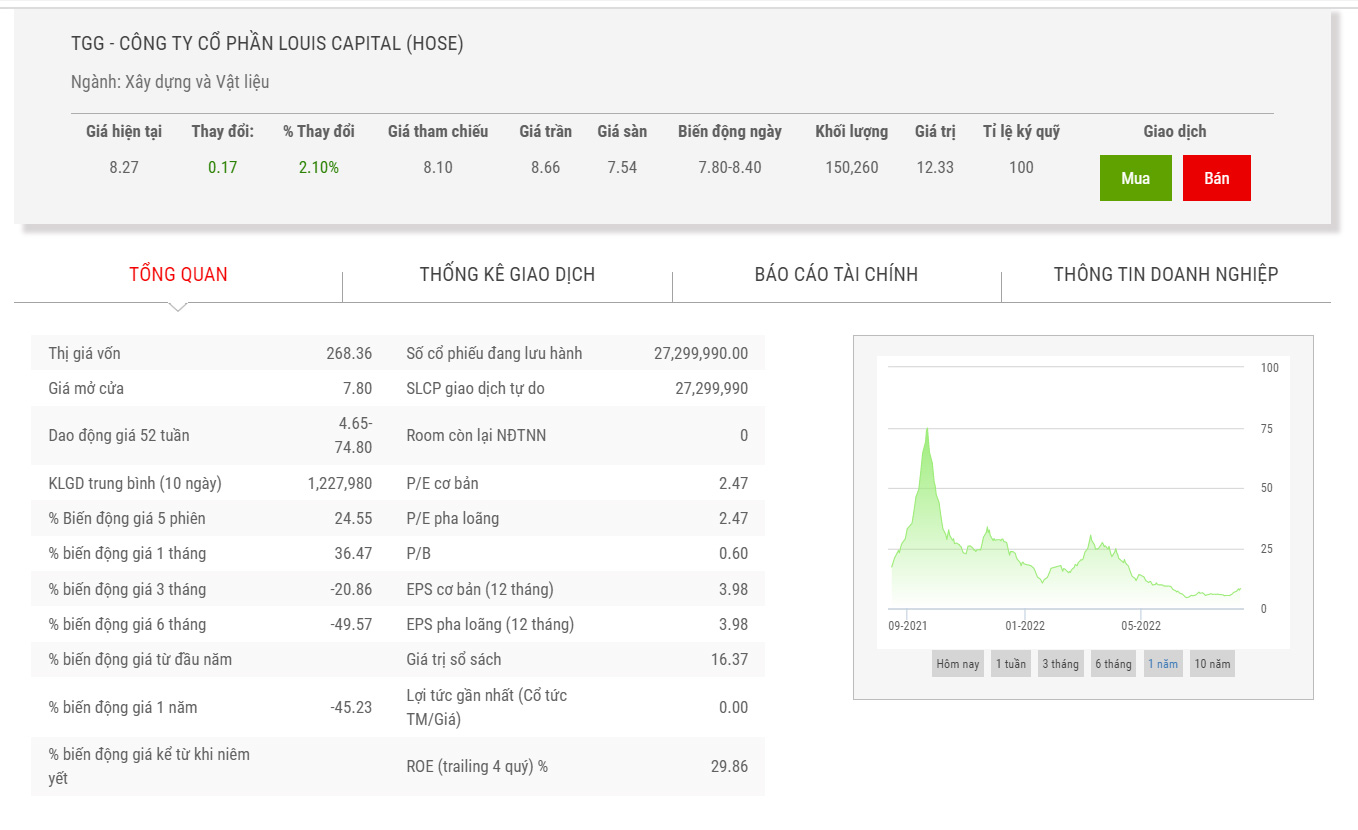Click the Thị giá vốn row
The height and width of the screenshot is (830, 1358).
coord(210,353)
